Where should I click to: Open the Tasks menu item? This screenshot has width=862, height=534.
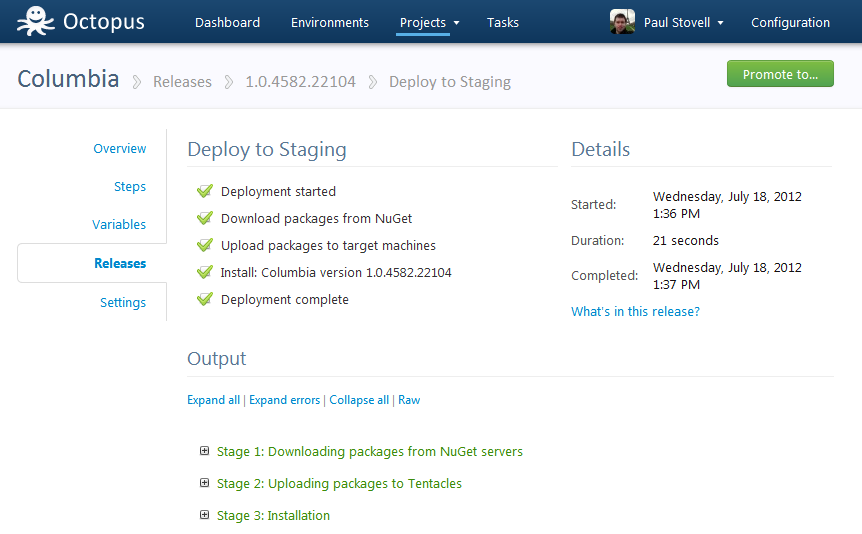click(x=502, y=23)
